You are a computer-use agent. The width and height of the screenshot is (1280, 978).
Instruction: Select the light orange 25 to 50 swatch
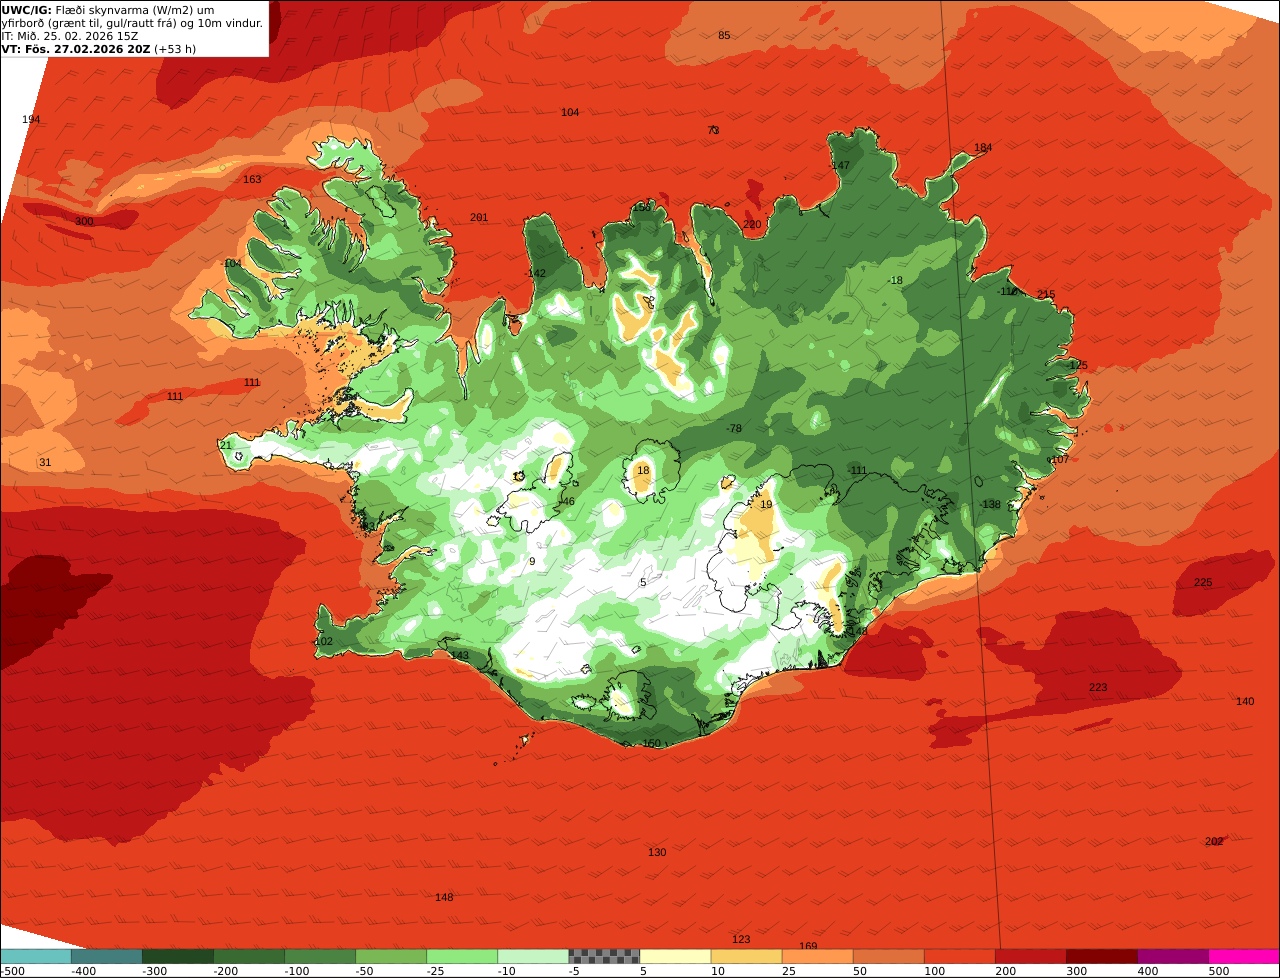point(817,956)
